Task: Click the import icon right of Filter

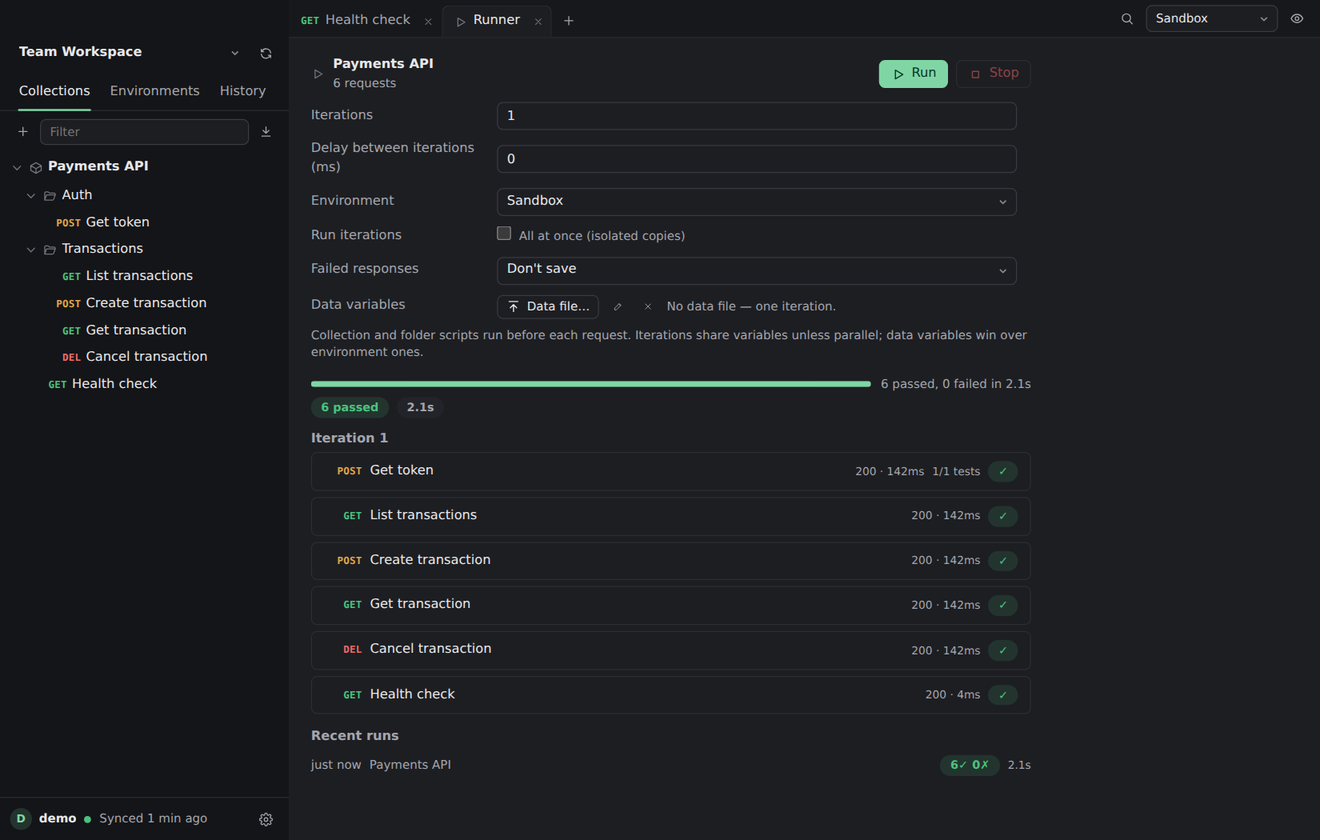Action: [x=266, y=132]
